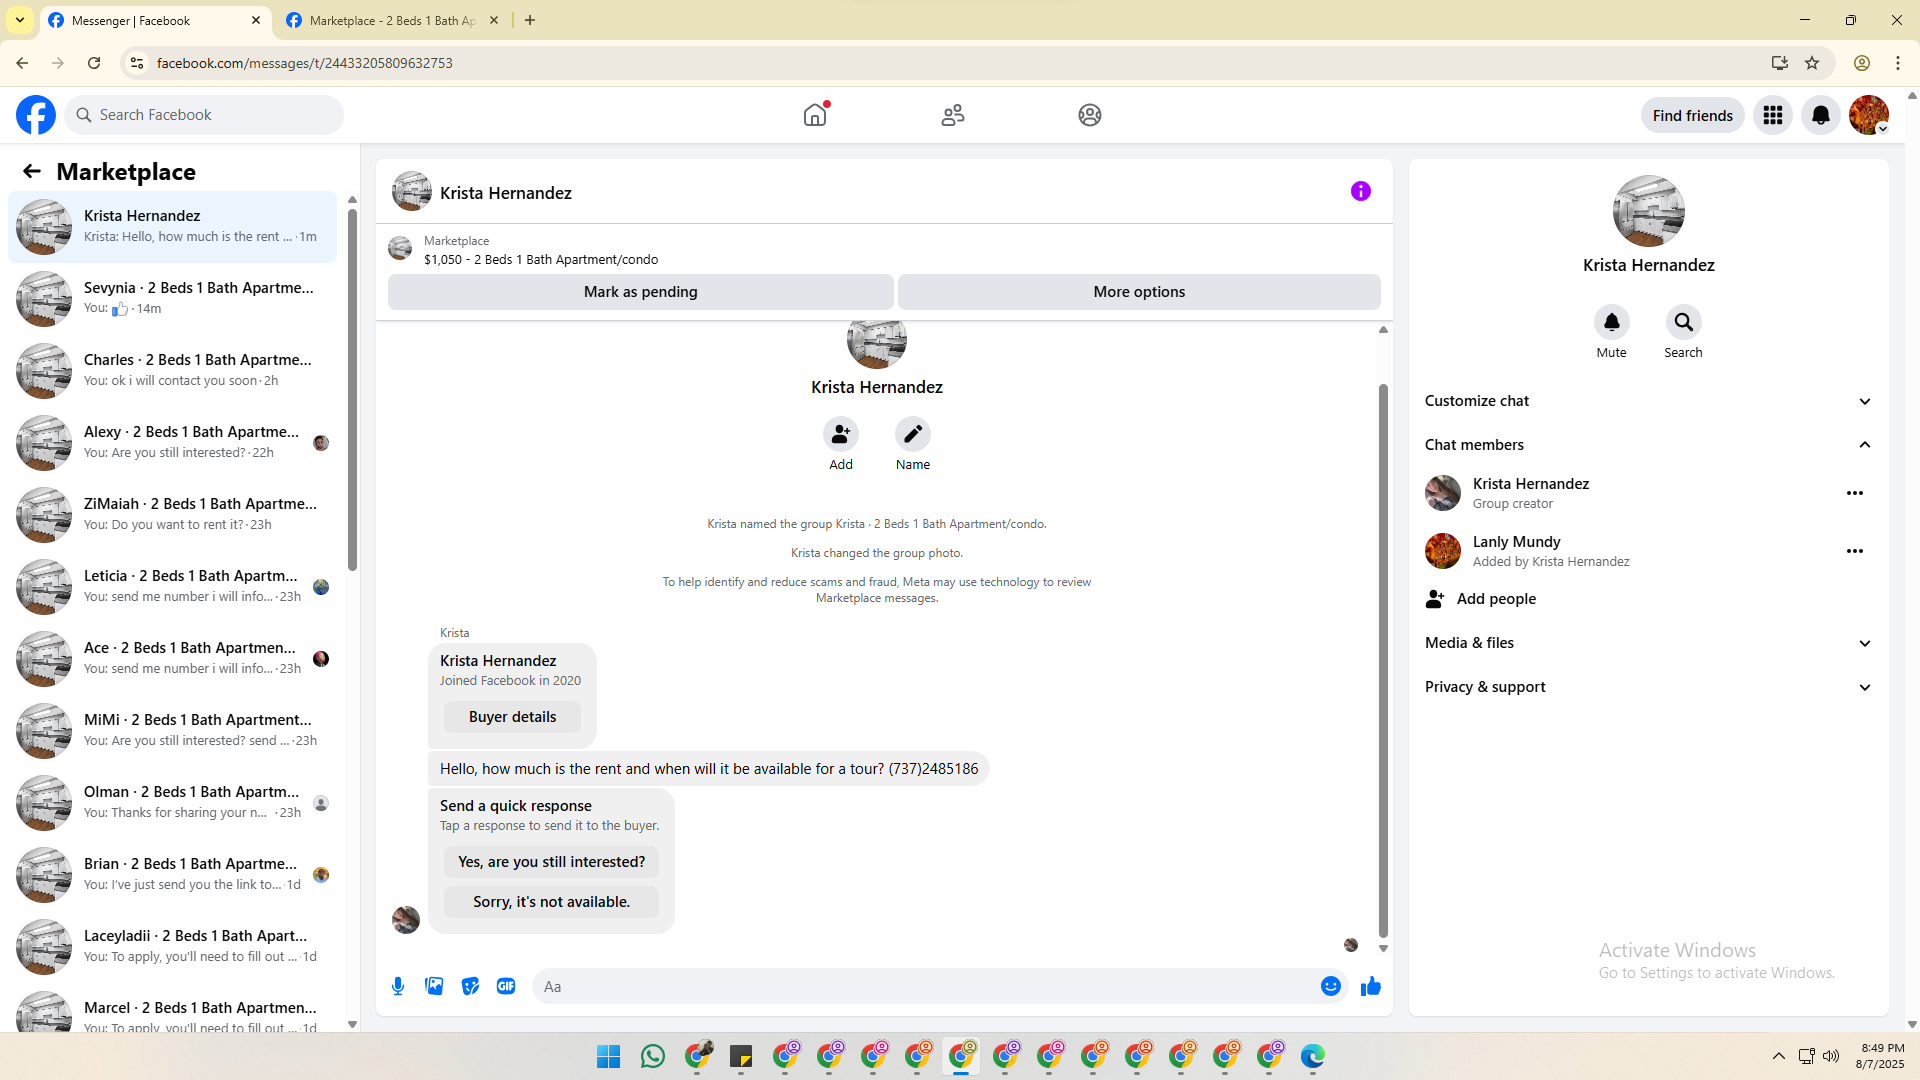Mute this conversation with the bell
This screenshot has height=1080, width=1920.
(1612, 322)
